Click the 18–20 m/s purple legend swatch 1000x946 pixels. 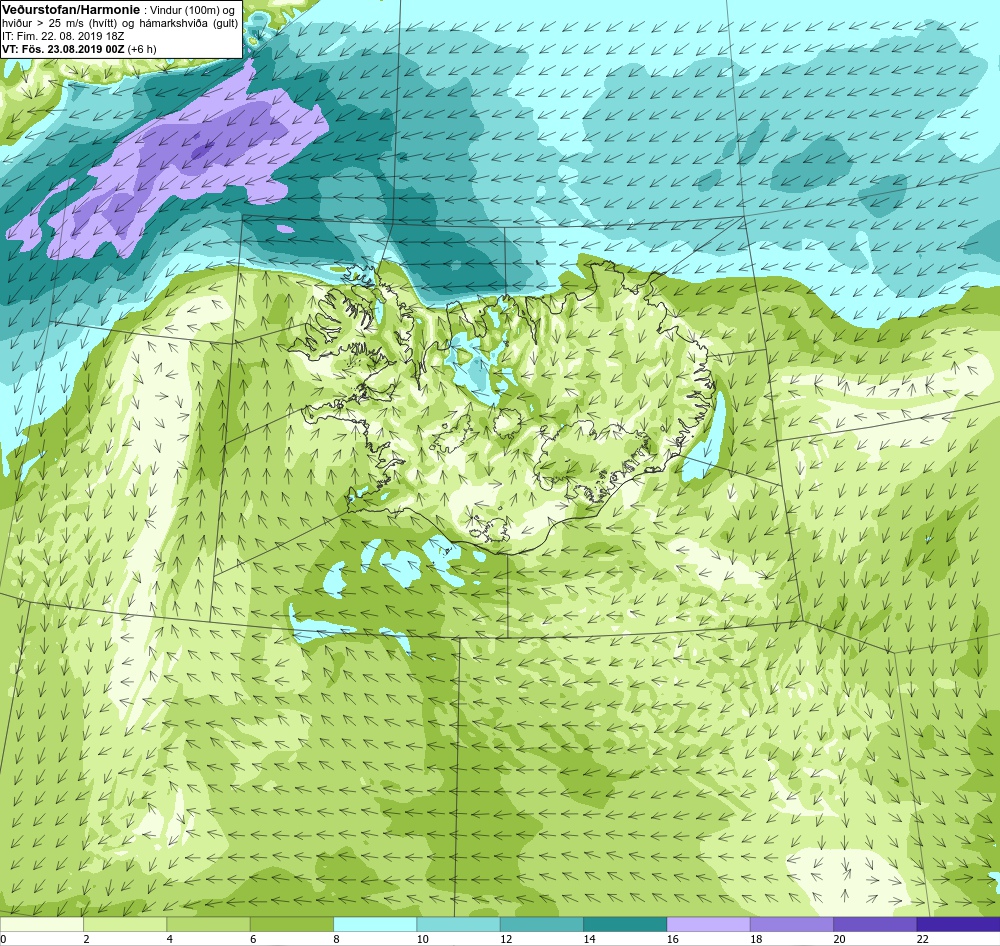791,924
